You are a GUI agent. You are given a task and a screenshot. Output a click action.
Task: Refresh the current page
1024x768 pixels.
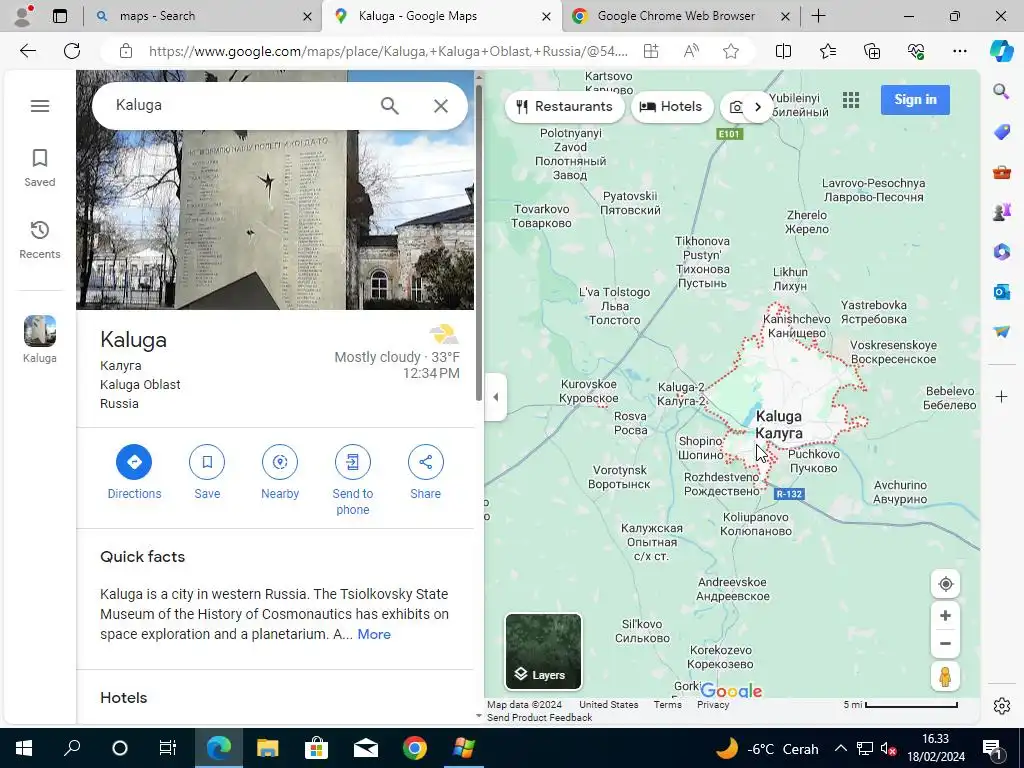pos(72,51)
